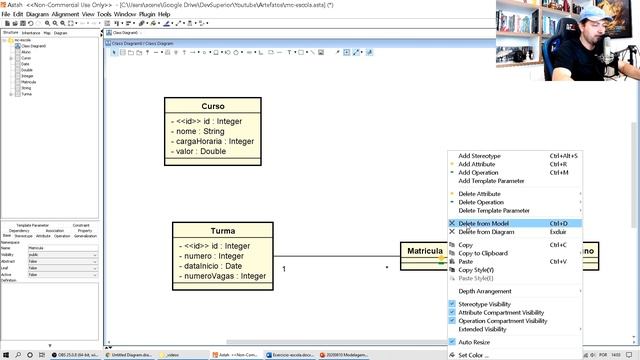
Task: Click the New file icon in main toolbar
Action: [7, 23]
